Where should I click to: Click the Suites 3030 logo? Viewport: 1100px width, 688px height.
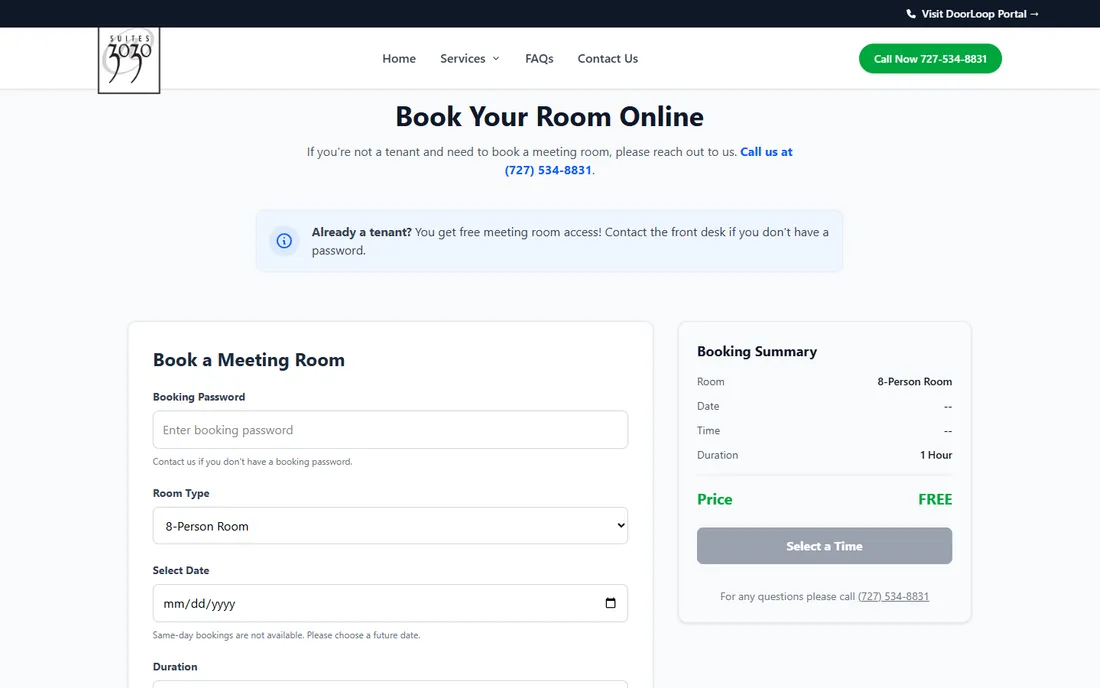pos(129,60)
